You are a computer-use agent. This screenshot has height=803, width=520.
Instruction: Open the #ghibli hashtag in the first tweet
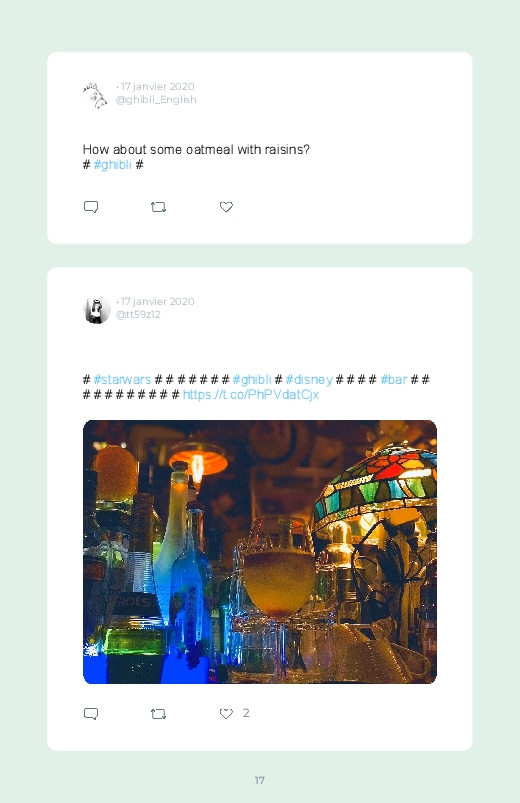coord(112,164)
